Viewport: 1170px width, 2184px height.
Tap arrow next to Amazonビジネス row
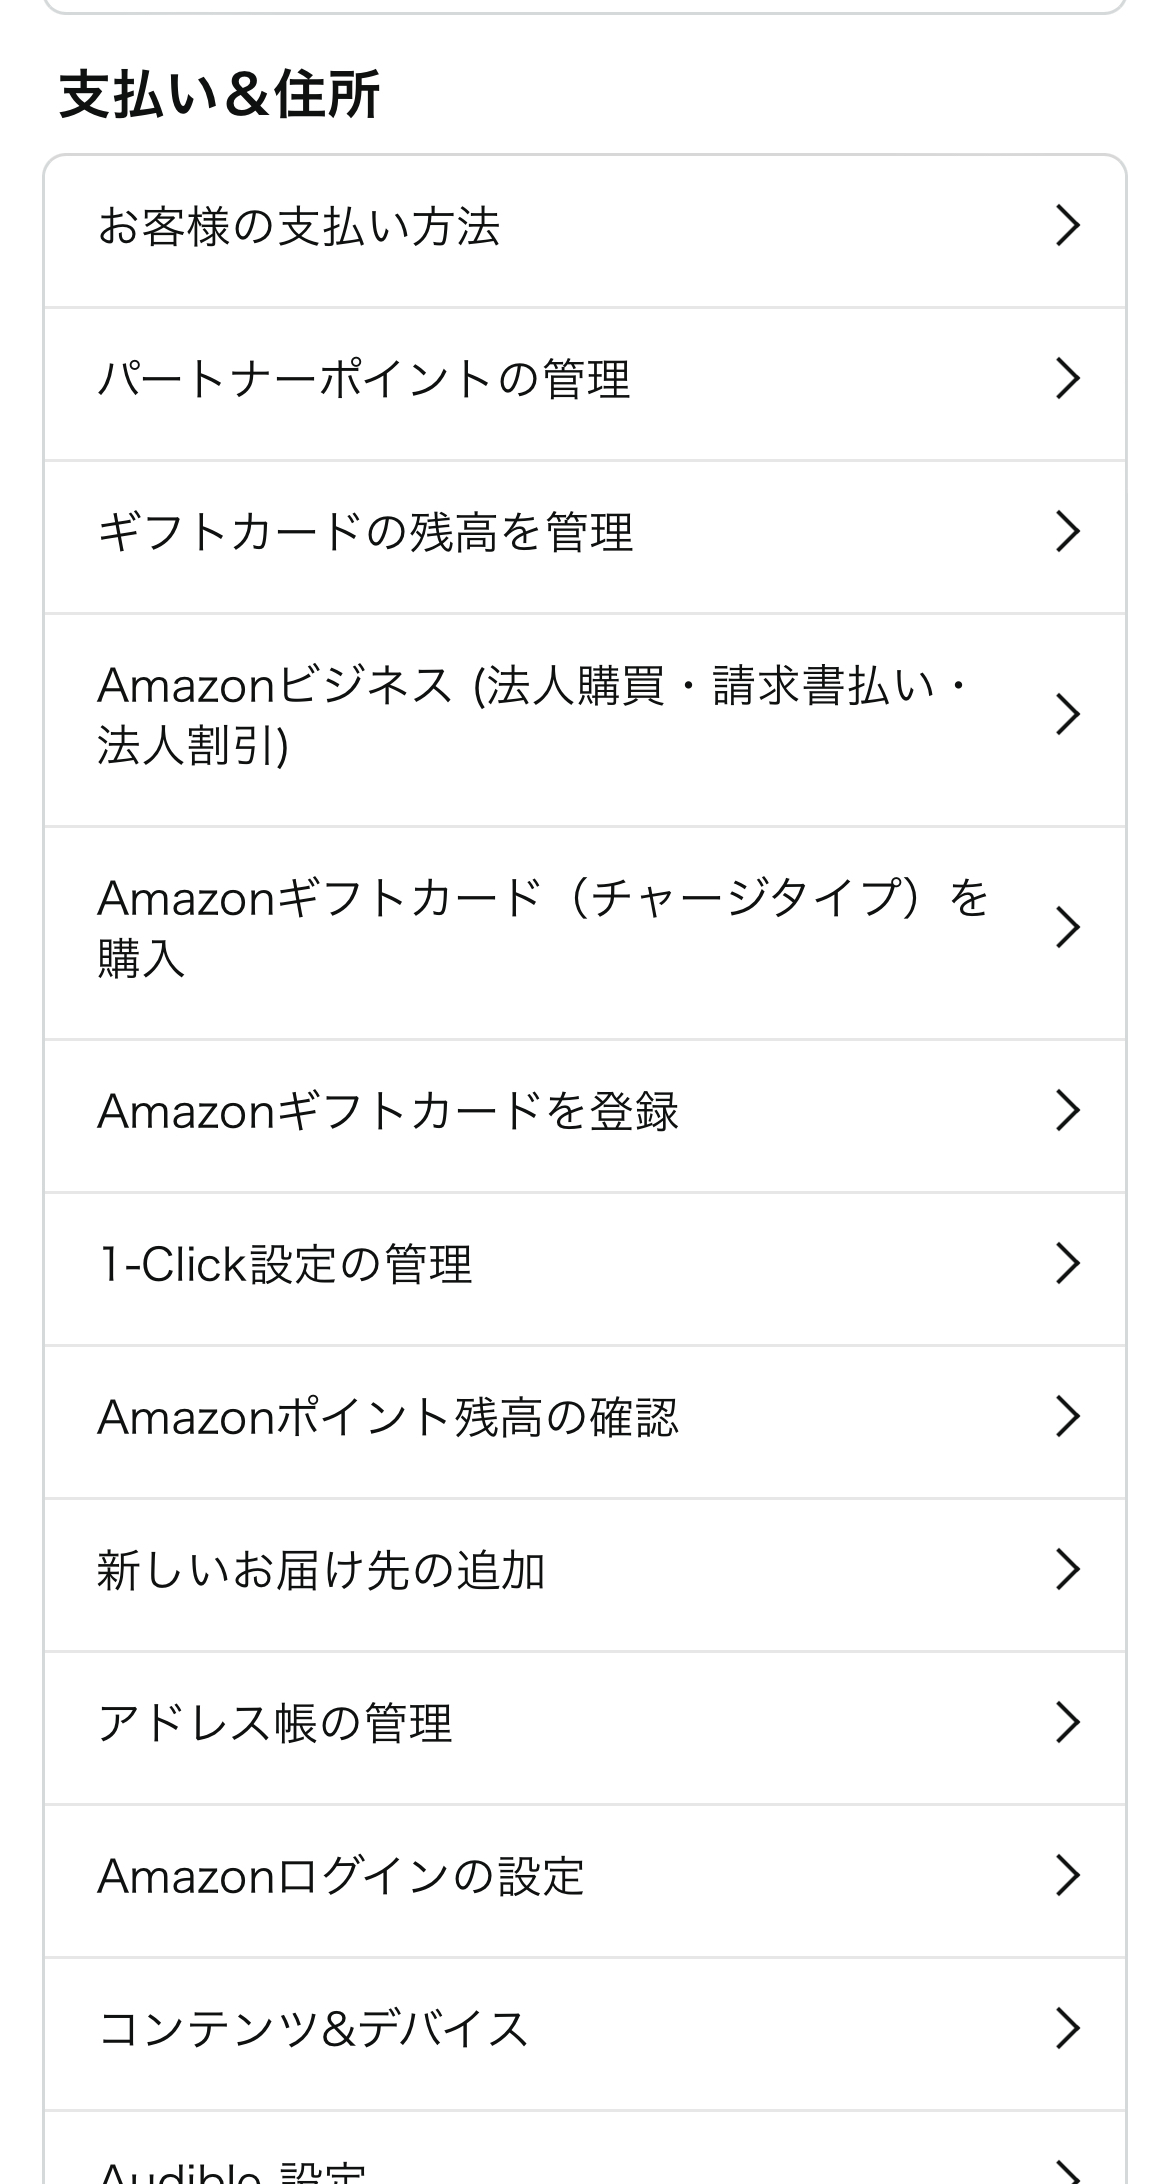click(1067, 715)
